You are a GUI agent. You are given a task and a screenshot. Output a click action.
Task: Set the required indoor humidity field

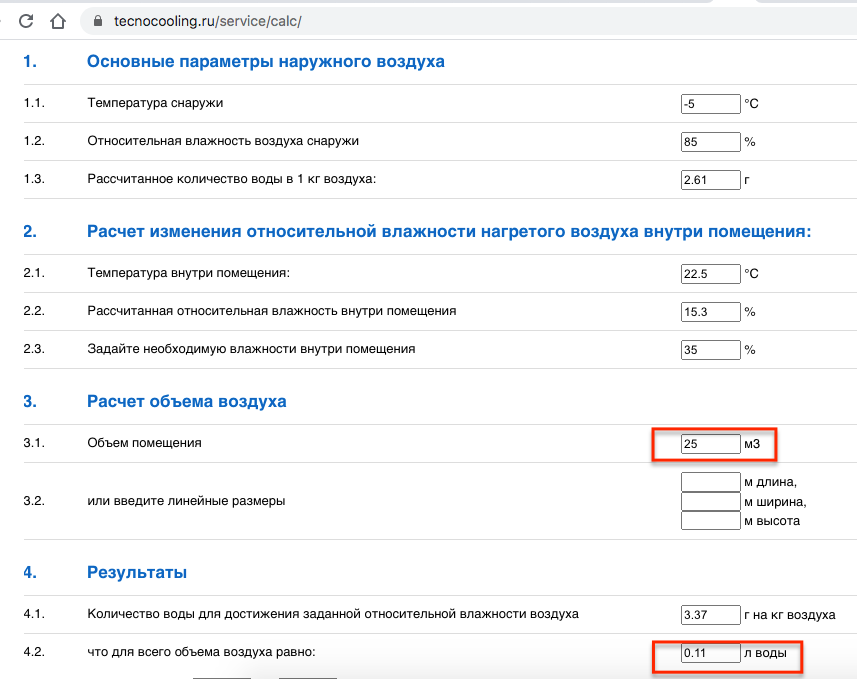pos(710,350)
